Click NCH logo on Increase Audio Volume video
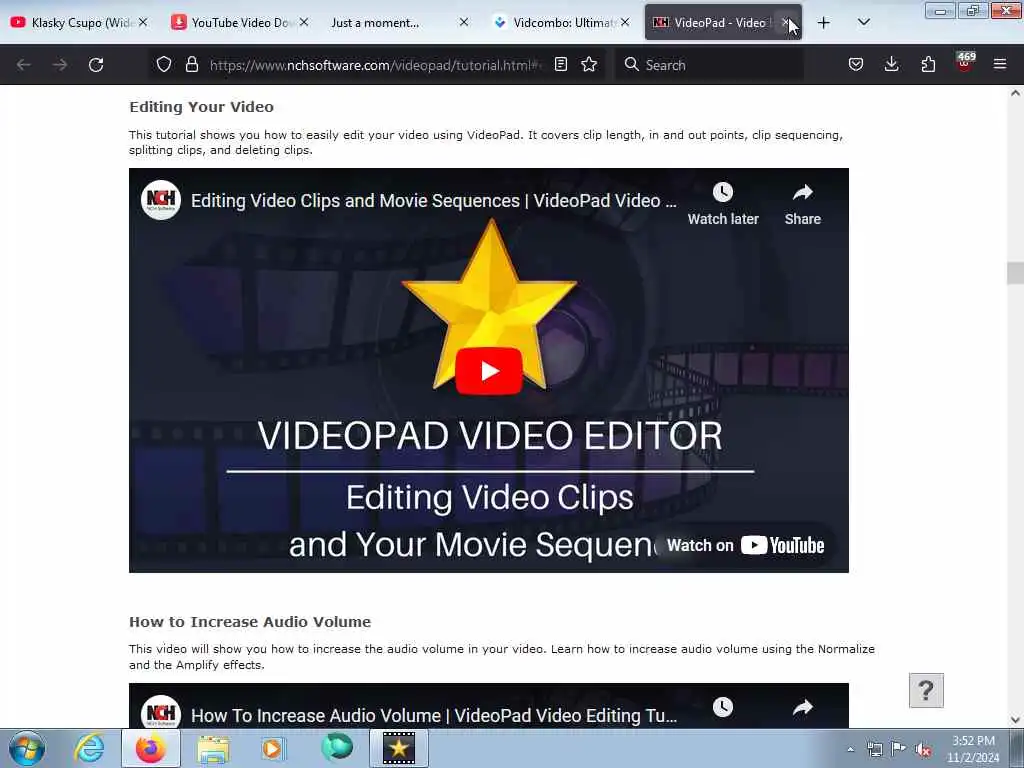1024x768 pixels. click(x=161, y=713)
